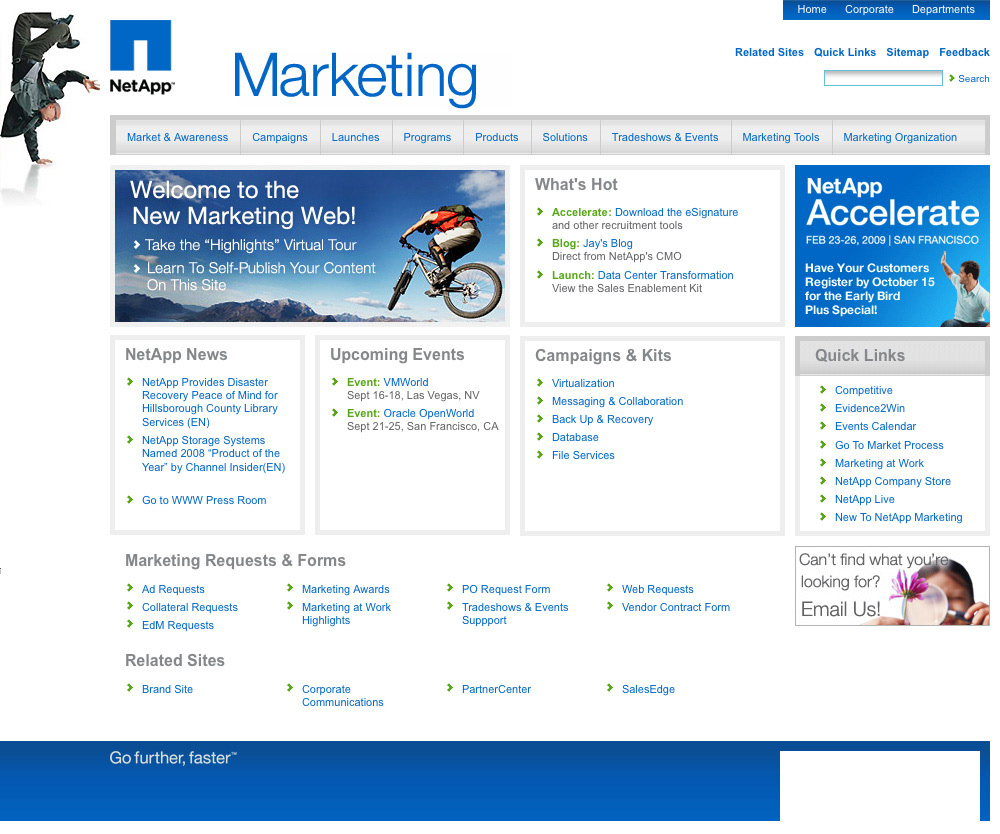The height and width of the screenshot is (834, 1000).
Task: Open the Disaster Recovery Hillsborough news item
Action: coord(209,402)
